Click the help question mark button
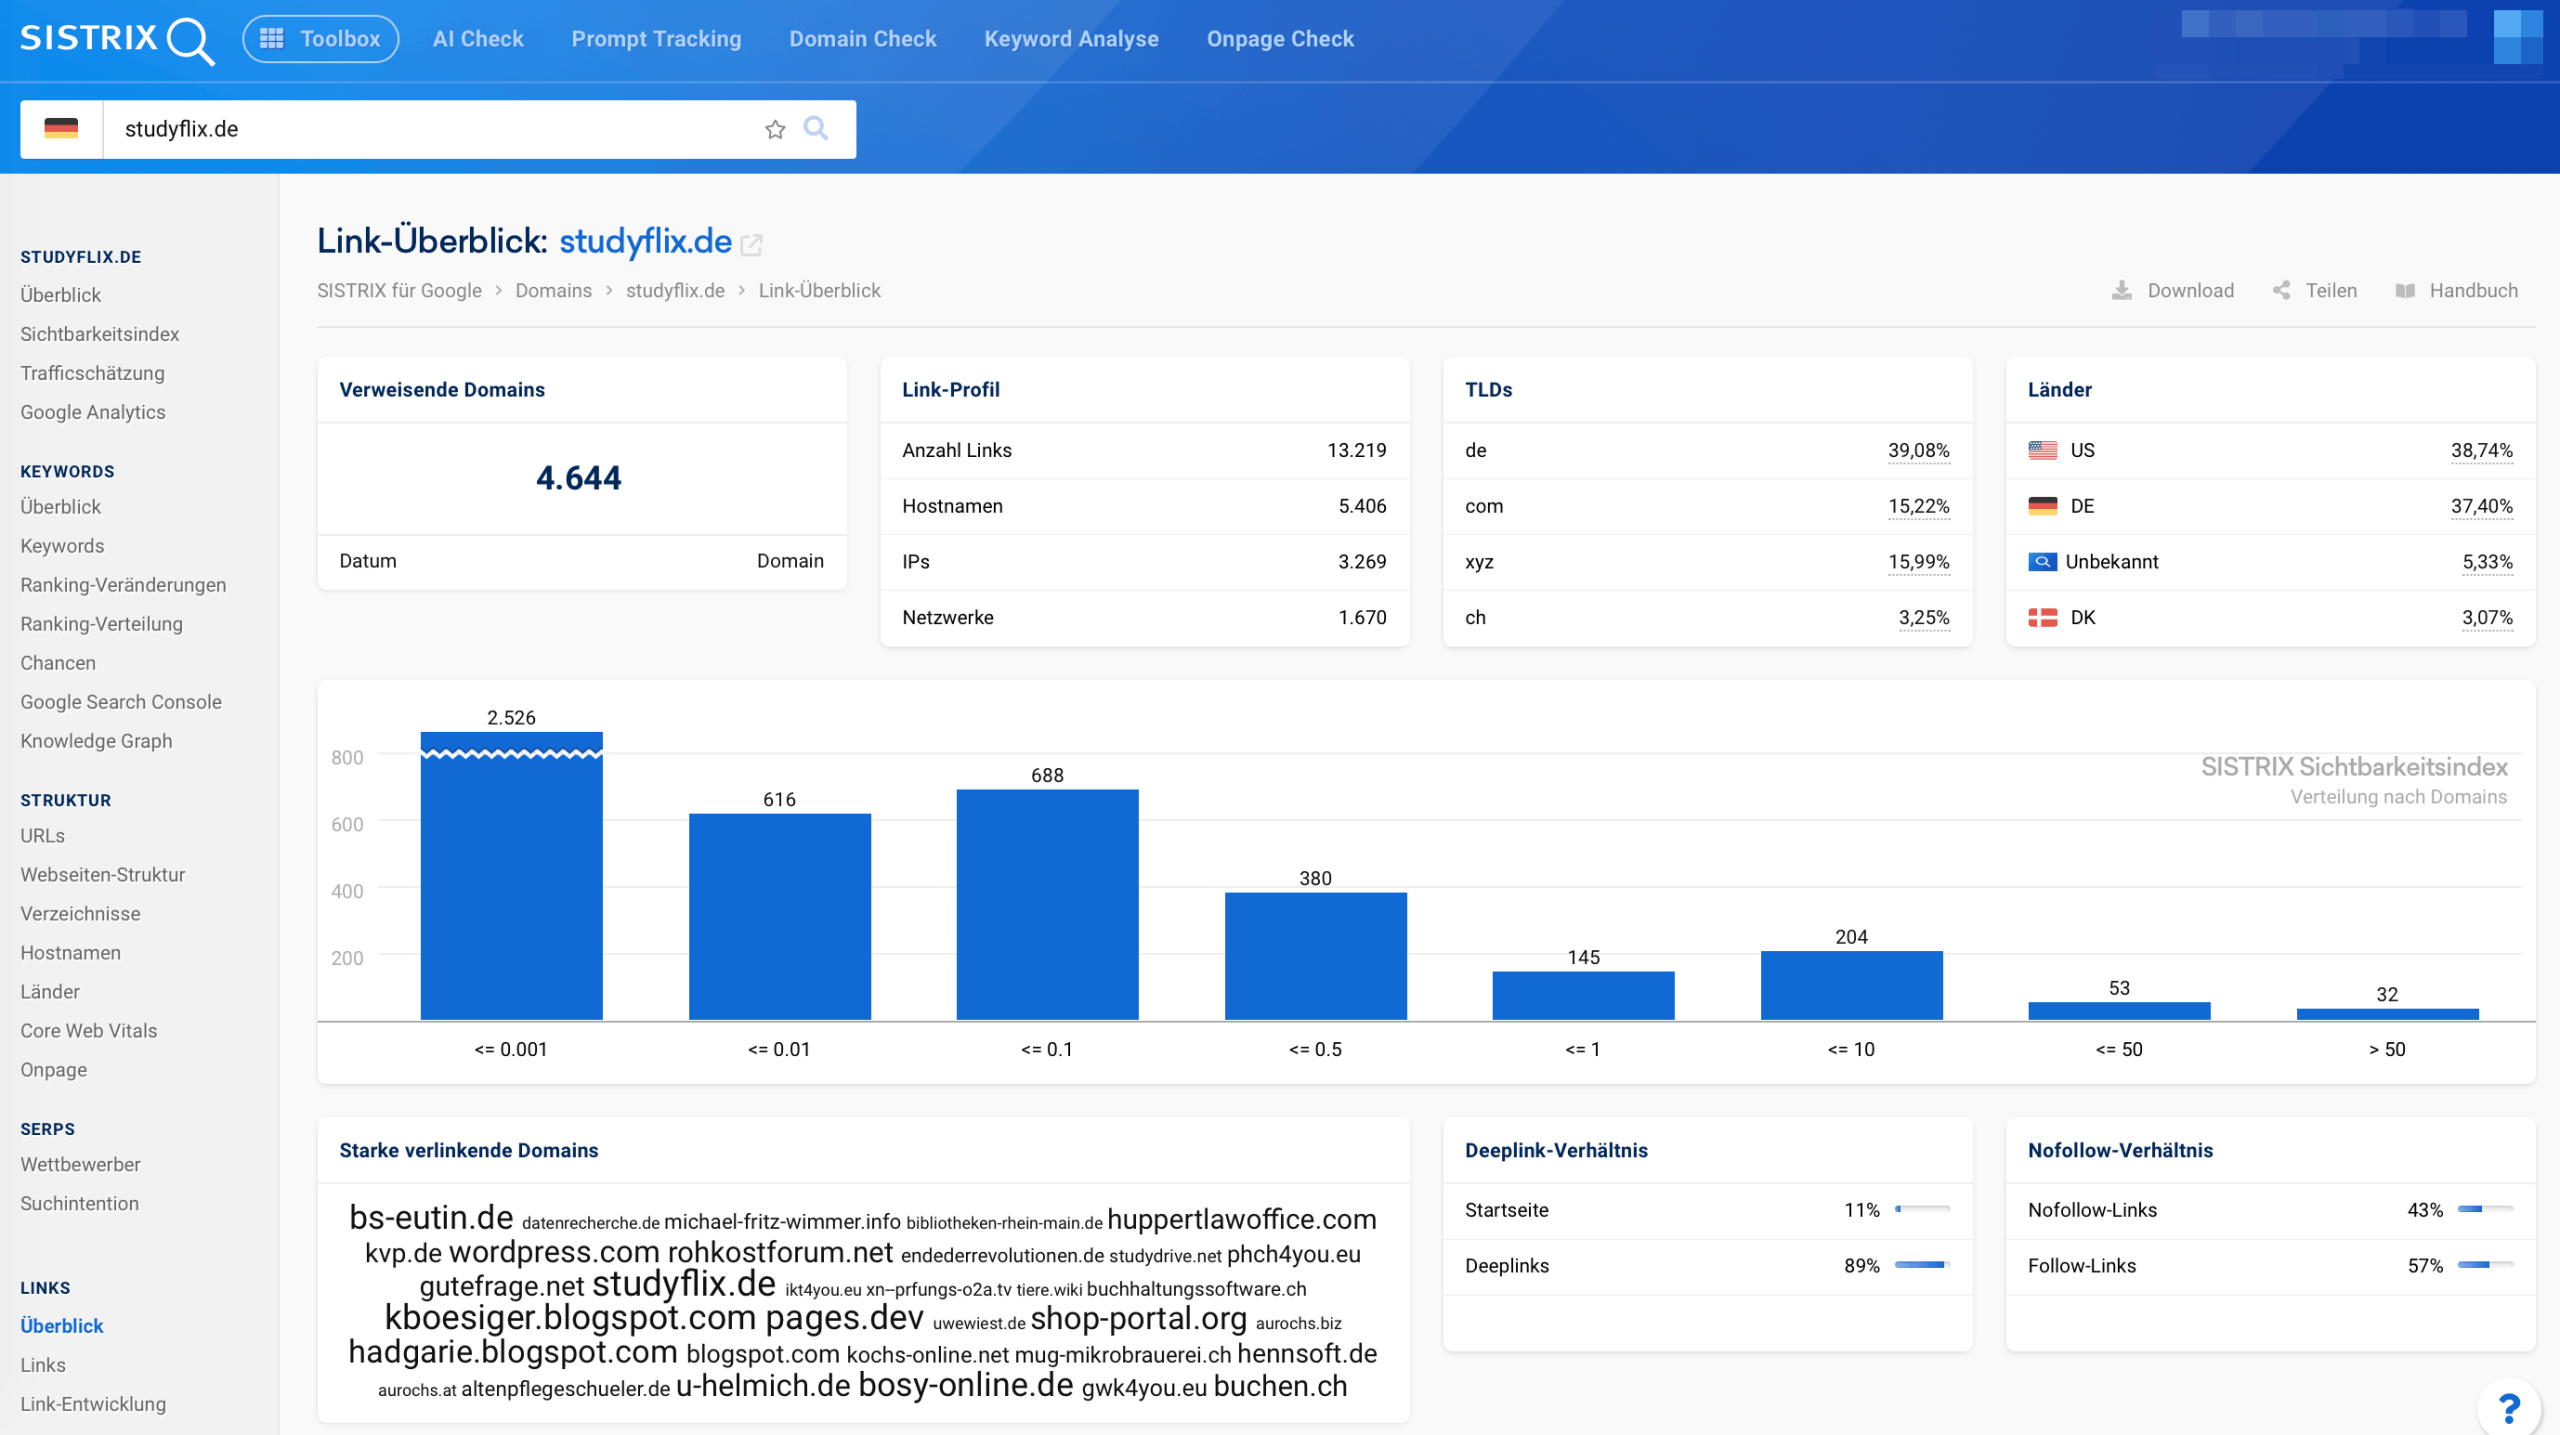Screen dimensions: 2560x1435 2509,1407
